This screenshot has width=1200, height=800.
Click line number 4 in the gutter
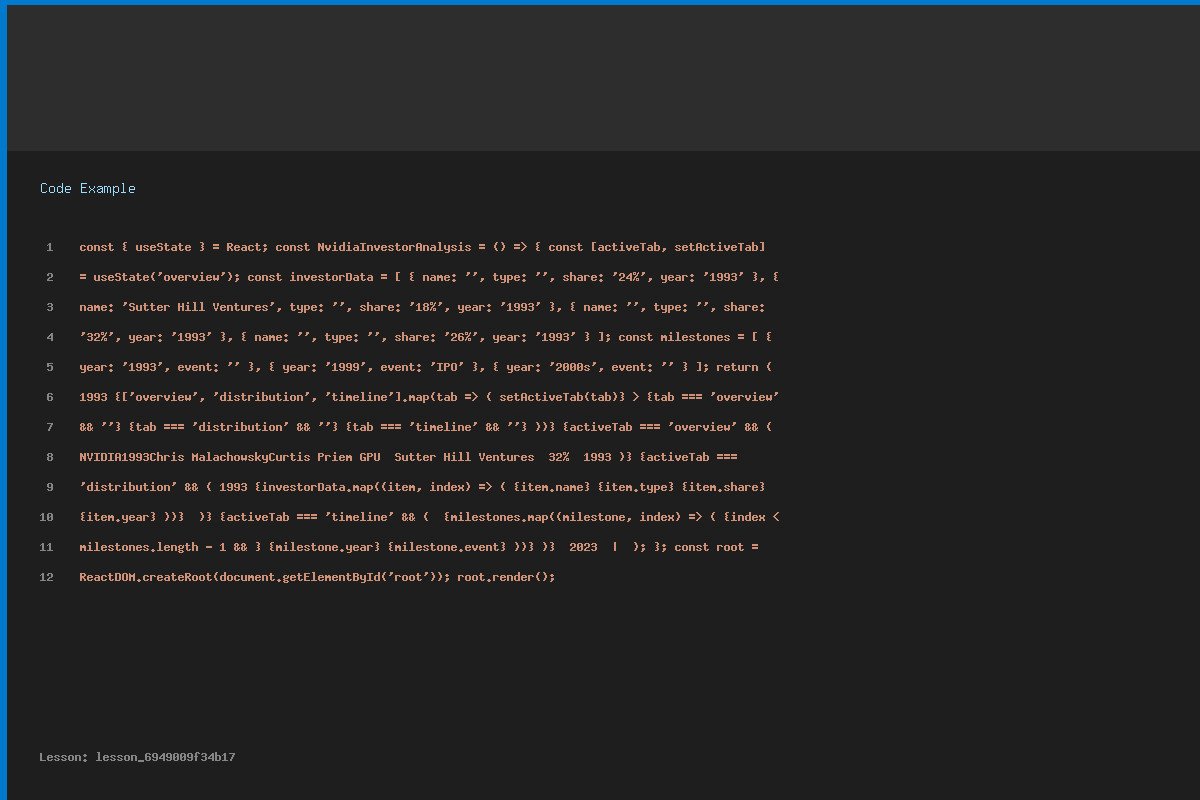[49, 337]
